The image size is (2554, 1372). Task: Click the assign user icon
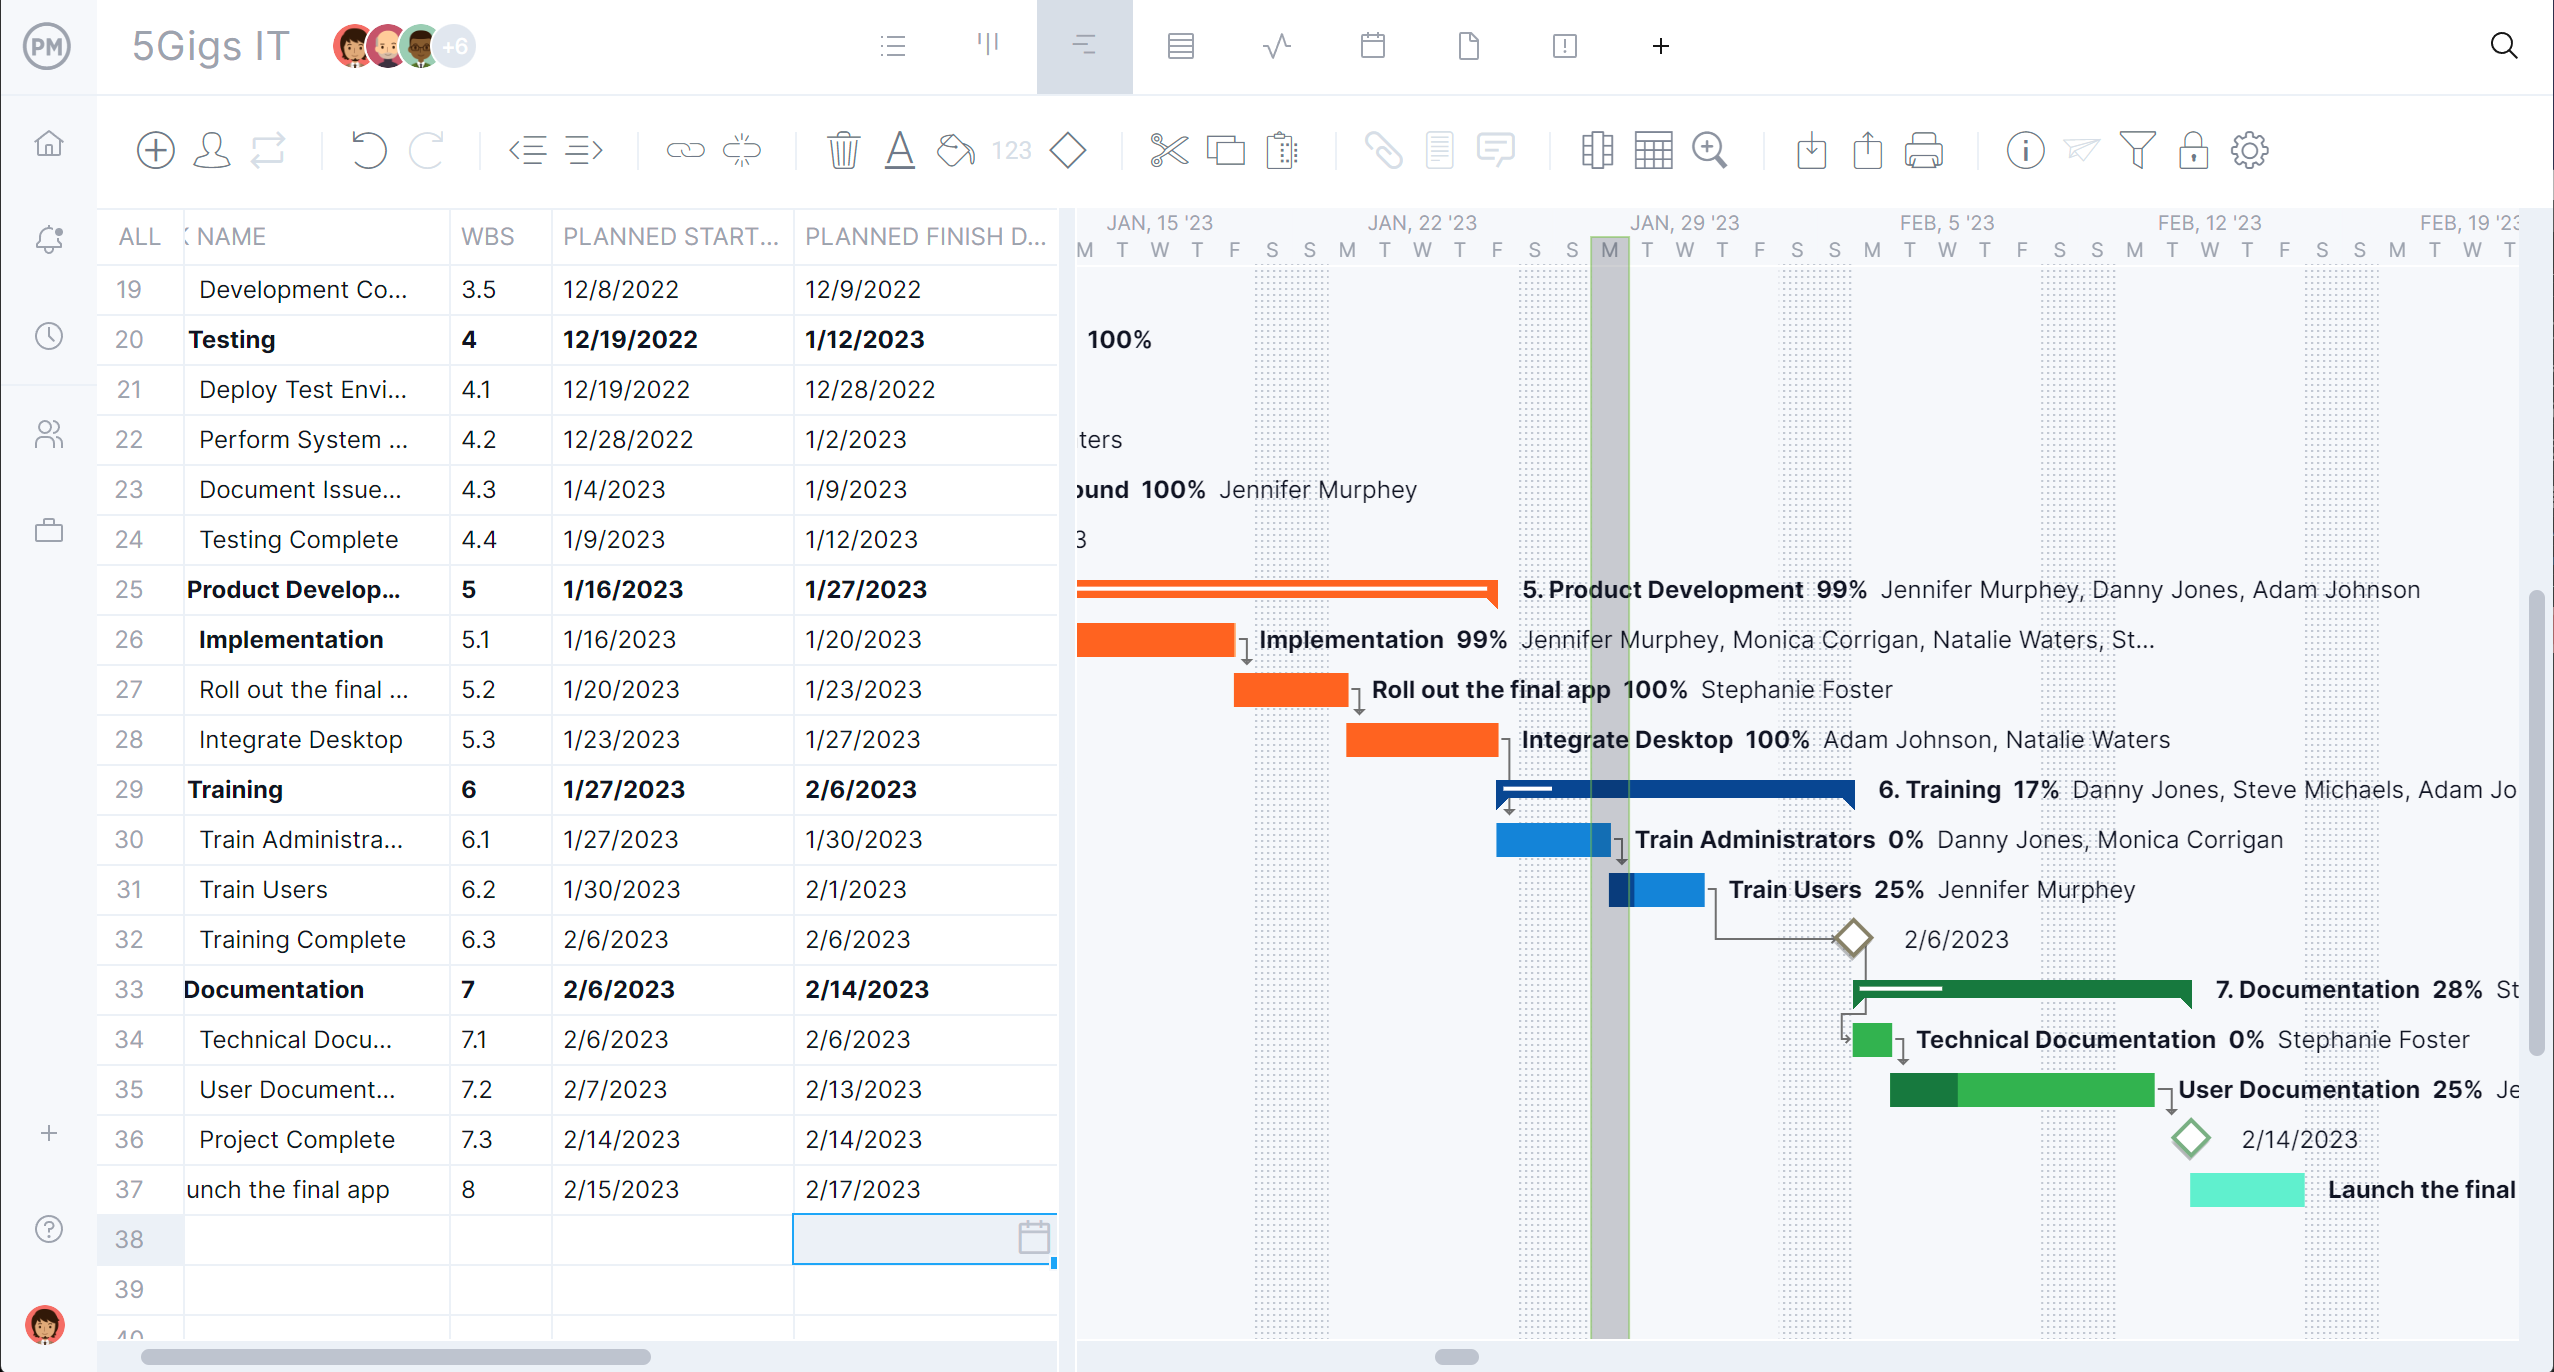211,151
